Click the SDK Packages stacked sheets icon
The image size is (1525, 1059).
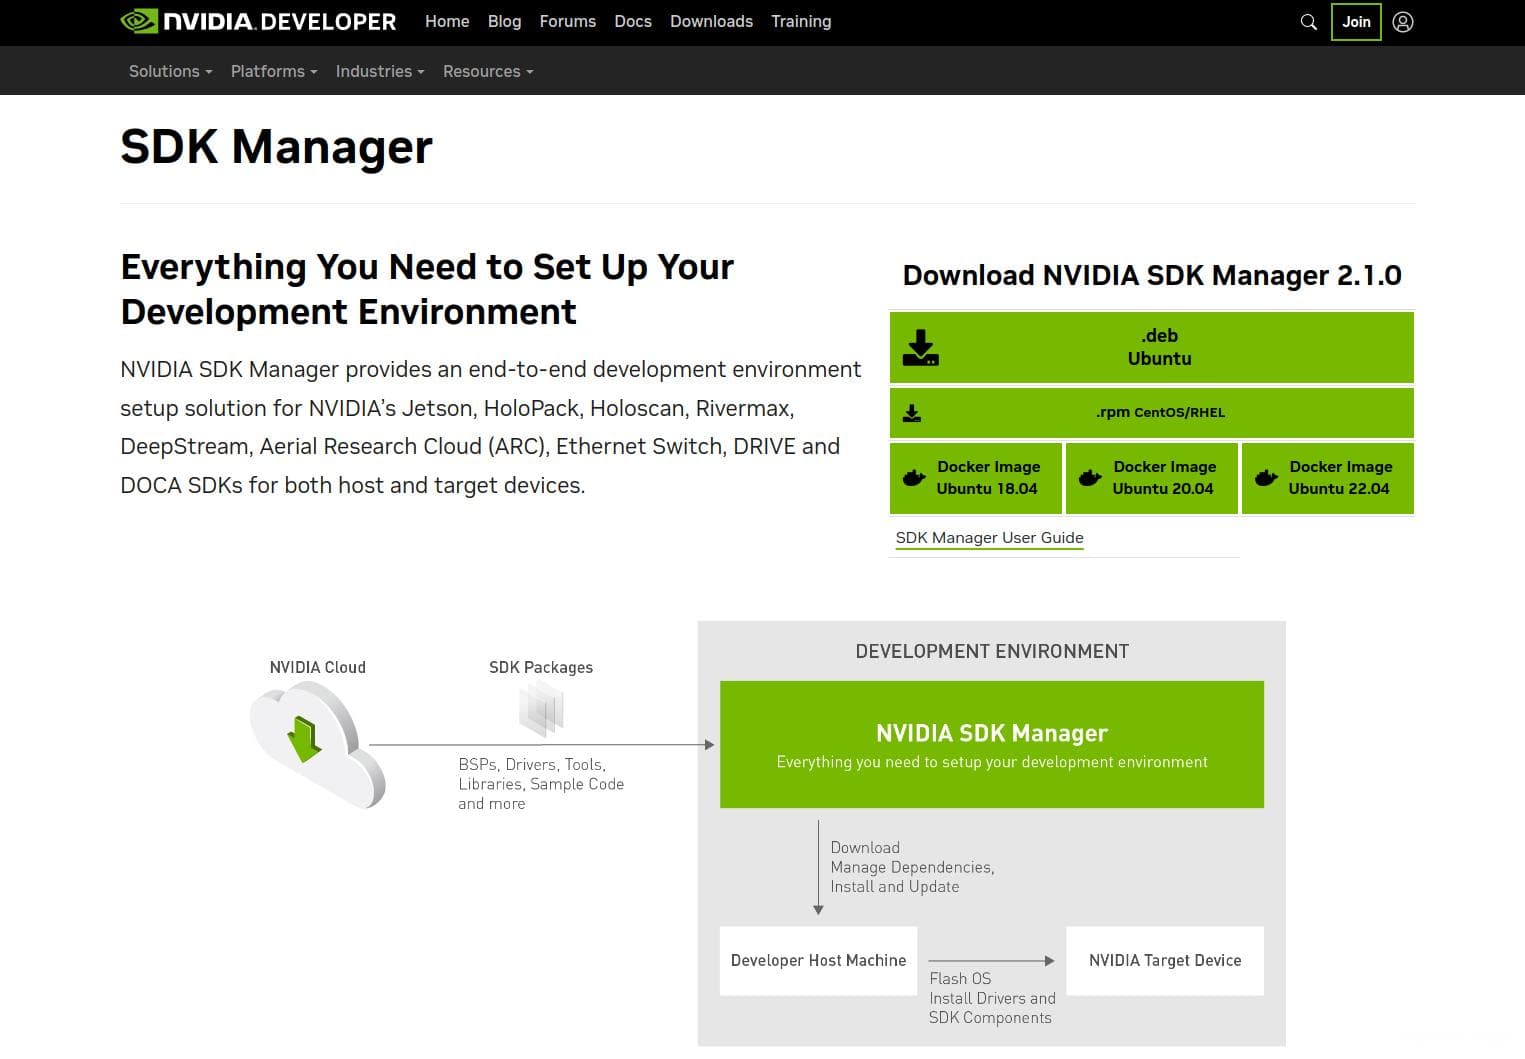(542, 709)
